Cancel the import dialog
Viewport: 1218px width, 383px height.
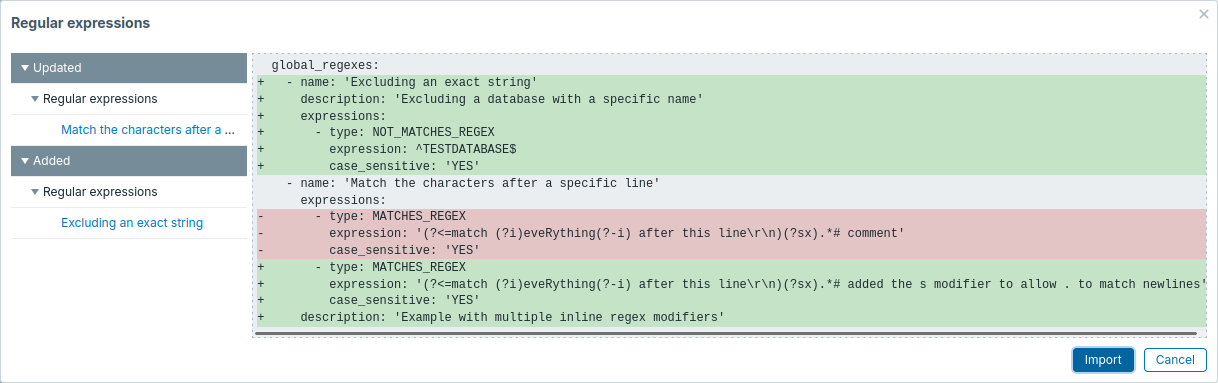[1175, 360]
